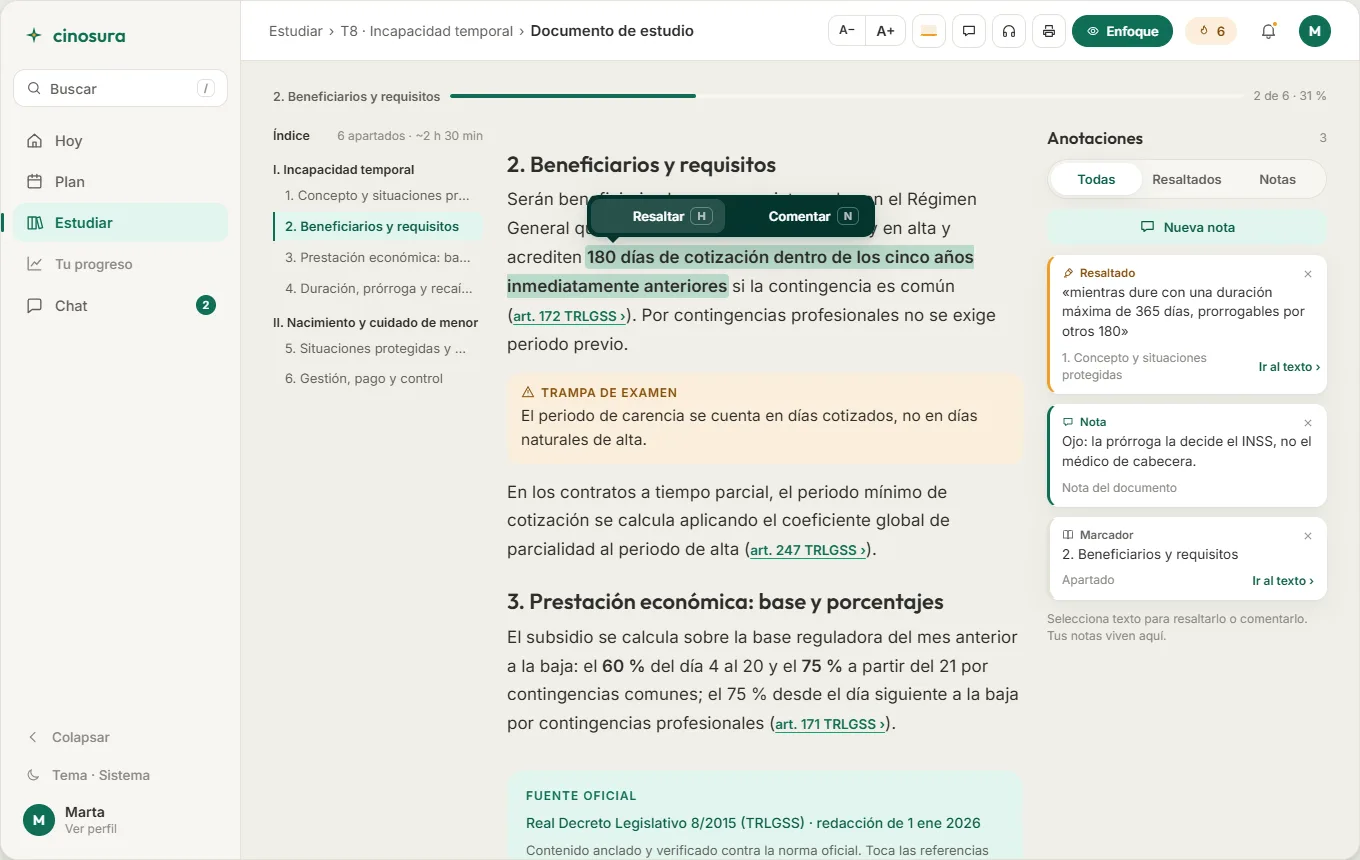The width and height of the screenshot is (1360, 860).
Task: Switch the Tema · Sistema theme setting
Action: coord(120,775)
